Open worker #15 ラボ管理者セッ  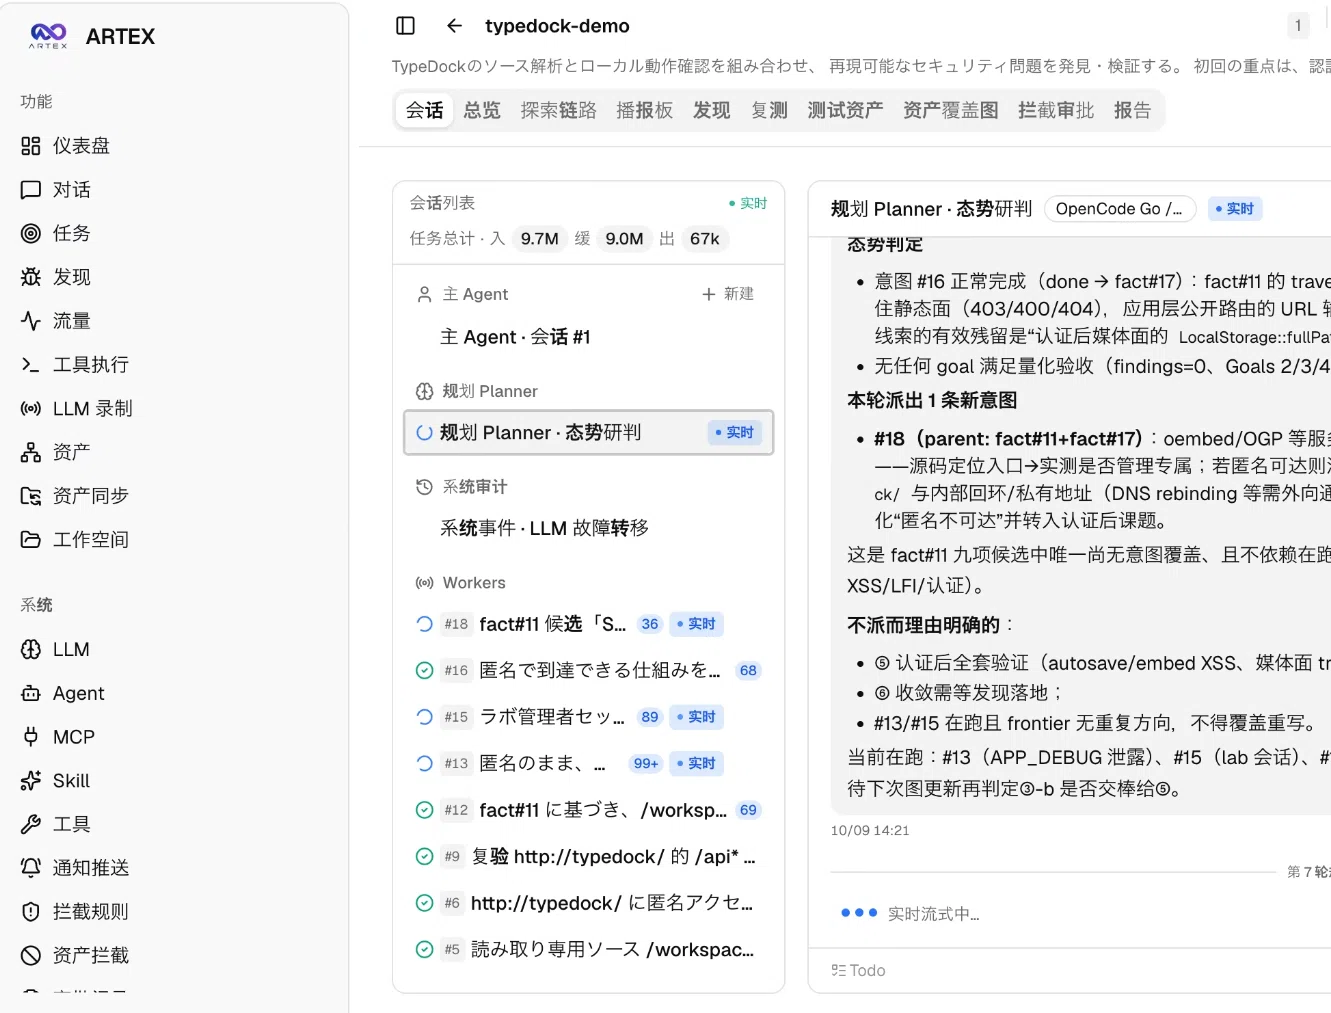(588, 717)
